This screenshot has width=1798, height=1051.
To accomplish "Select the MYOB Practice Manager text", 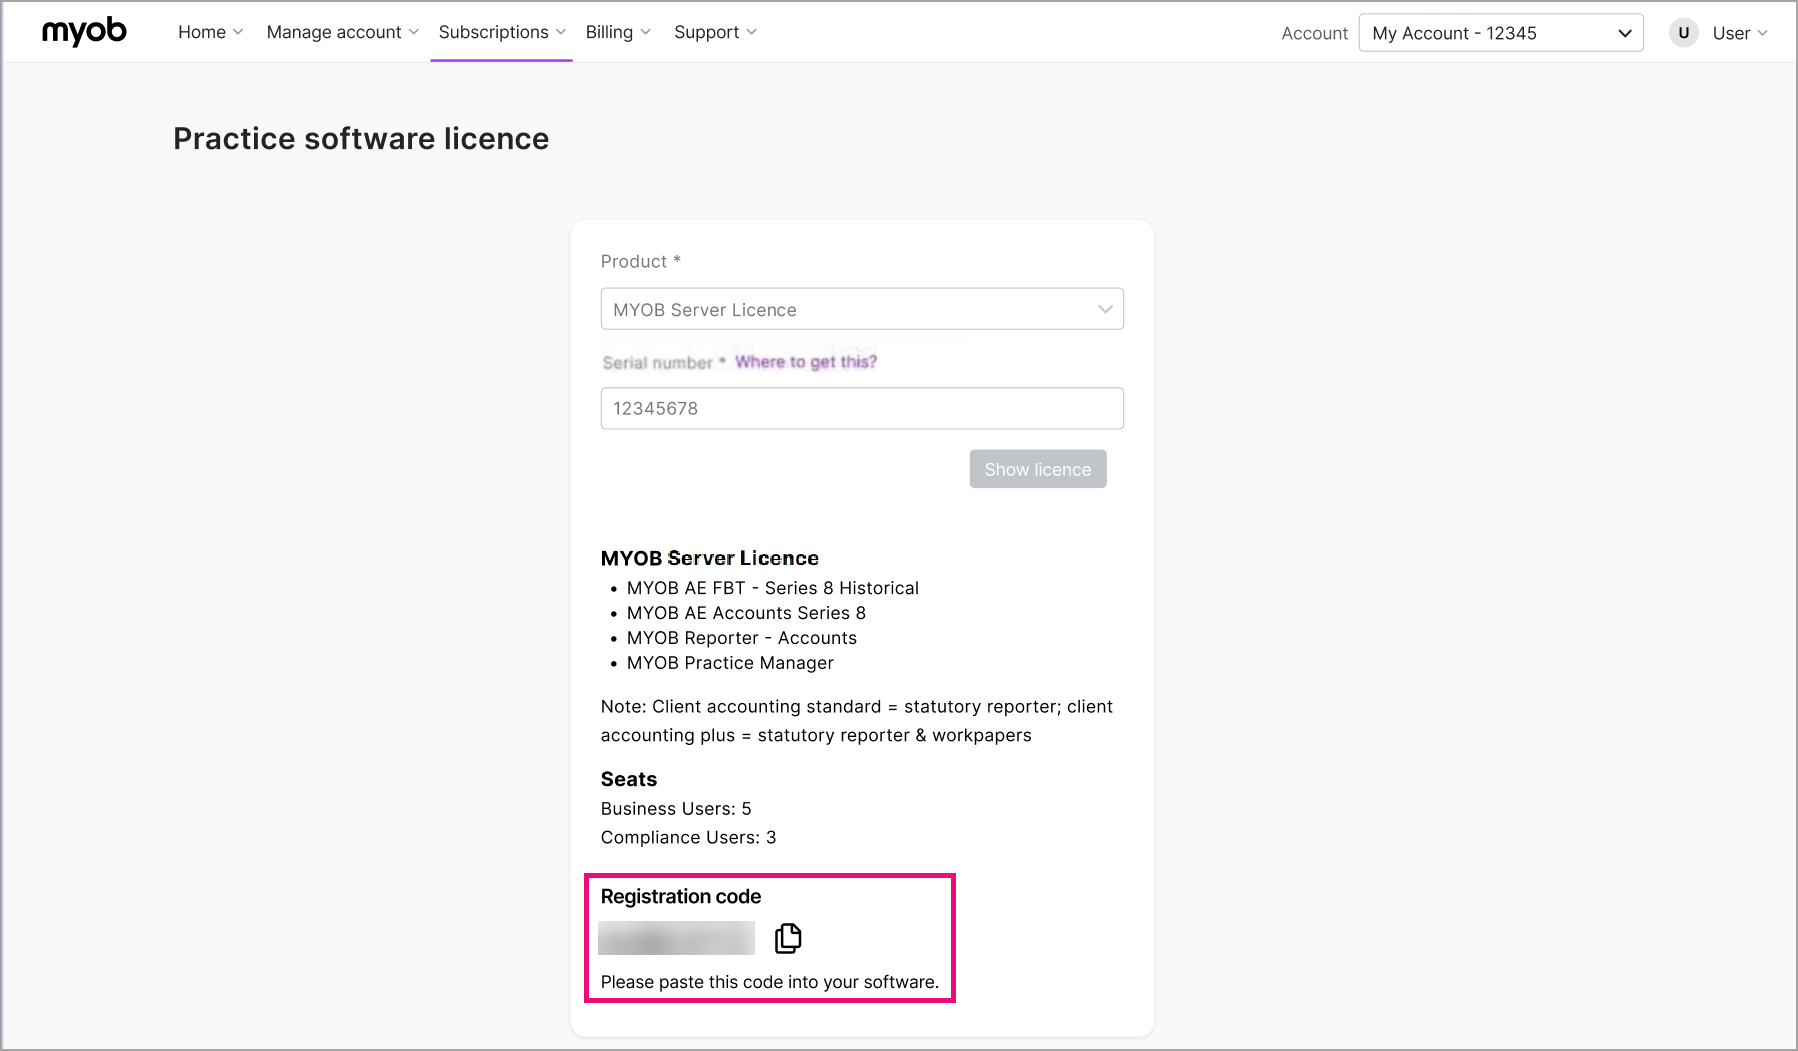I will pos(730,663).
